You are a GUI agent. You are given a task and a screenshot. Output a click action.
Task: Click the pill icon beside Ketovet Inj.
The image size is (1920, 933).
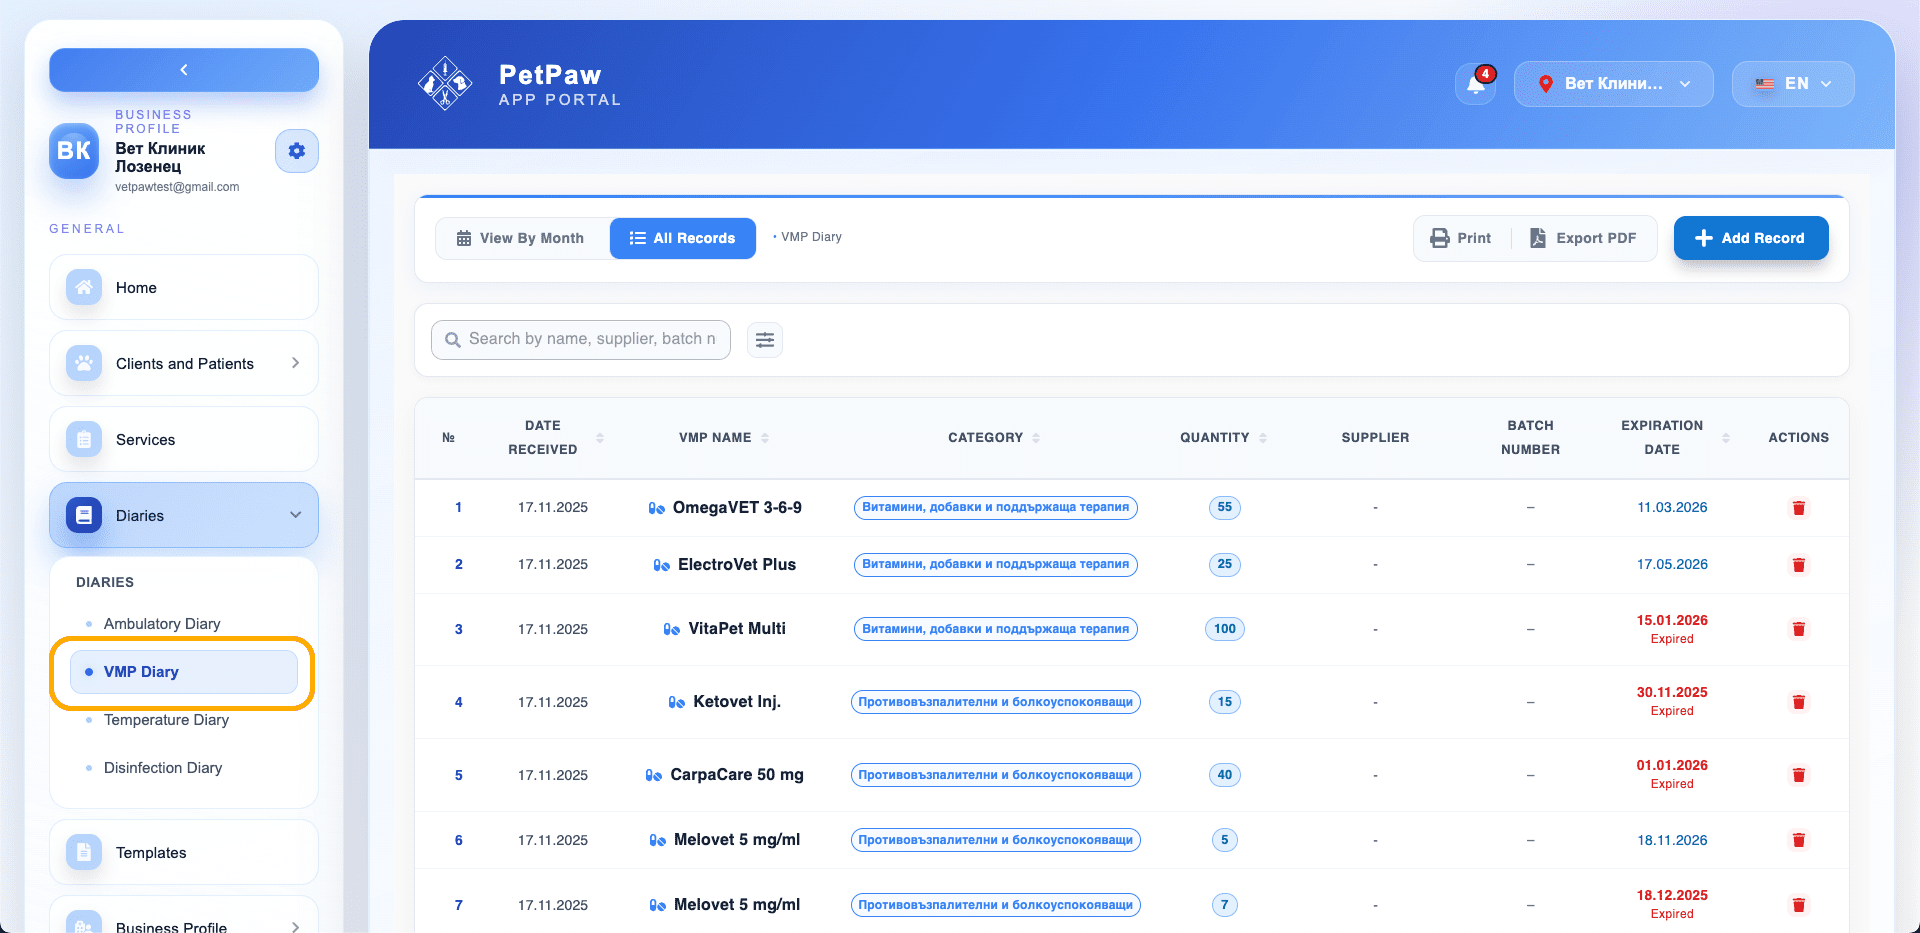pos(677,702)
